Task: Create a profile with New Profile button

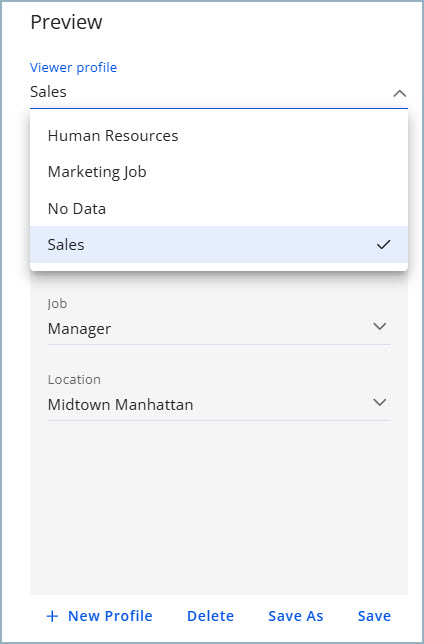Action: [x=99, y=616]
